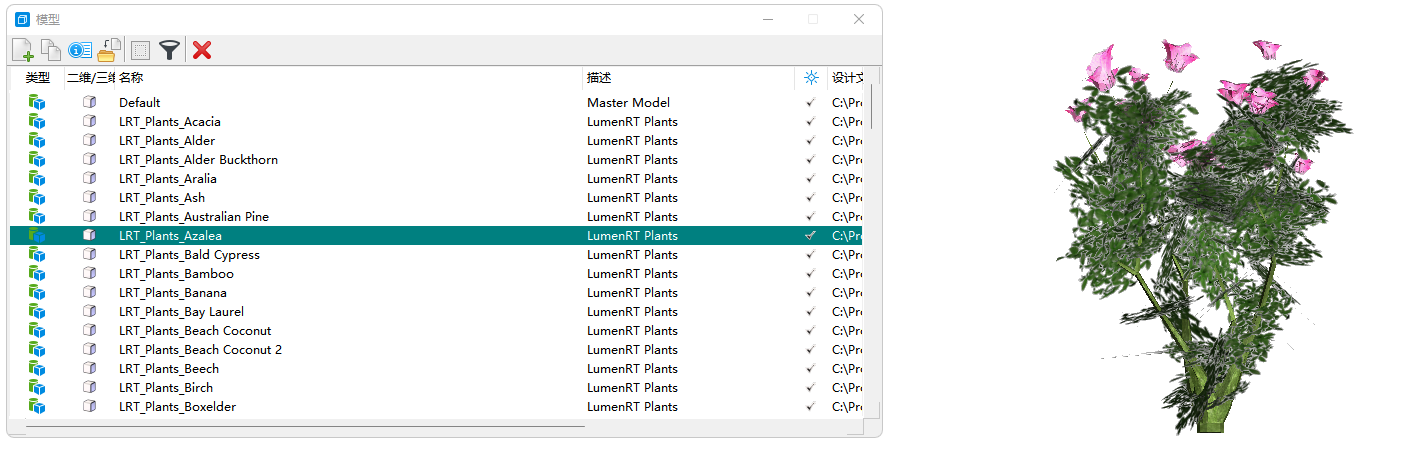Click the red Delete Model icon

pos(202,50)
